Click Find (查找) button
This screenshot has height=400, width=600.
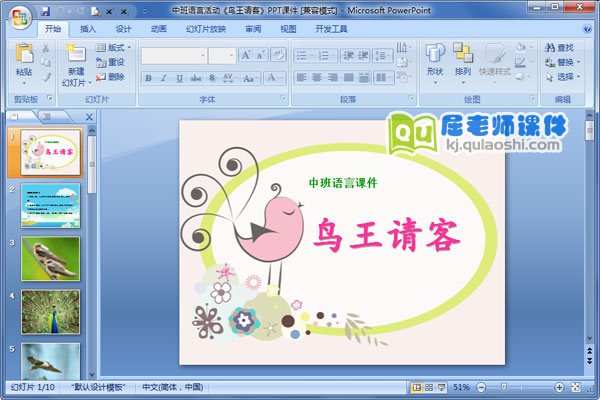point(559,47)
